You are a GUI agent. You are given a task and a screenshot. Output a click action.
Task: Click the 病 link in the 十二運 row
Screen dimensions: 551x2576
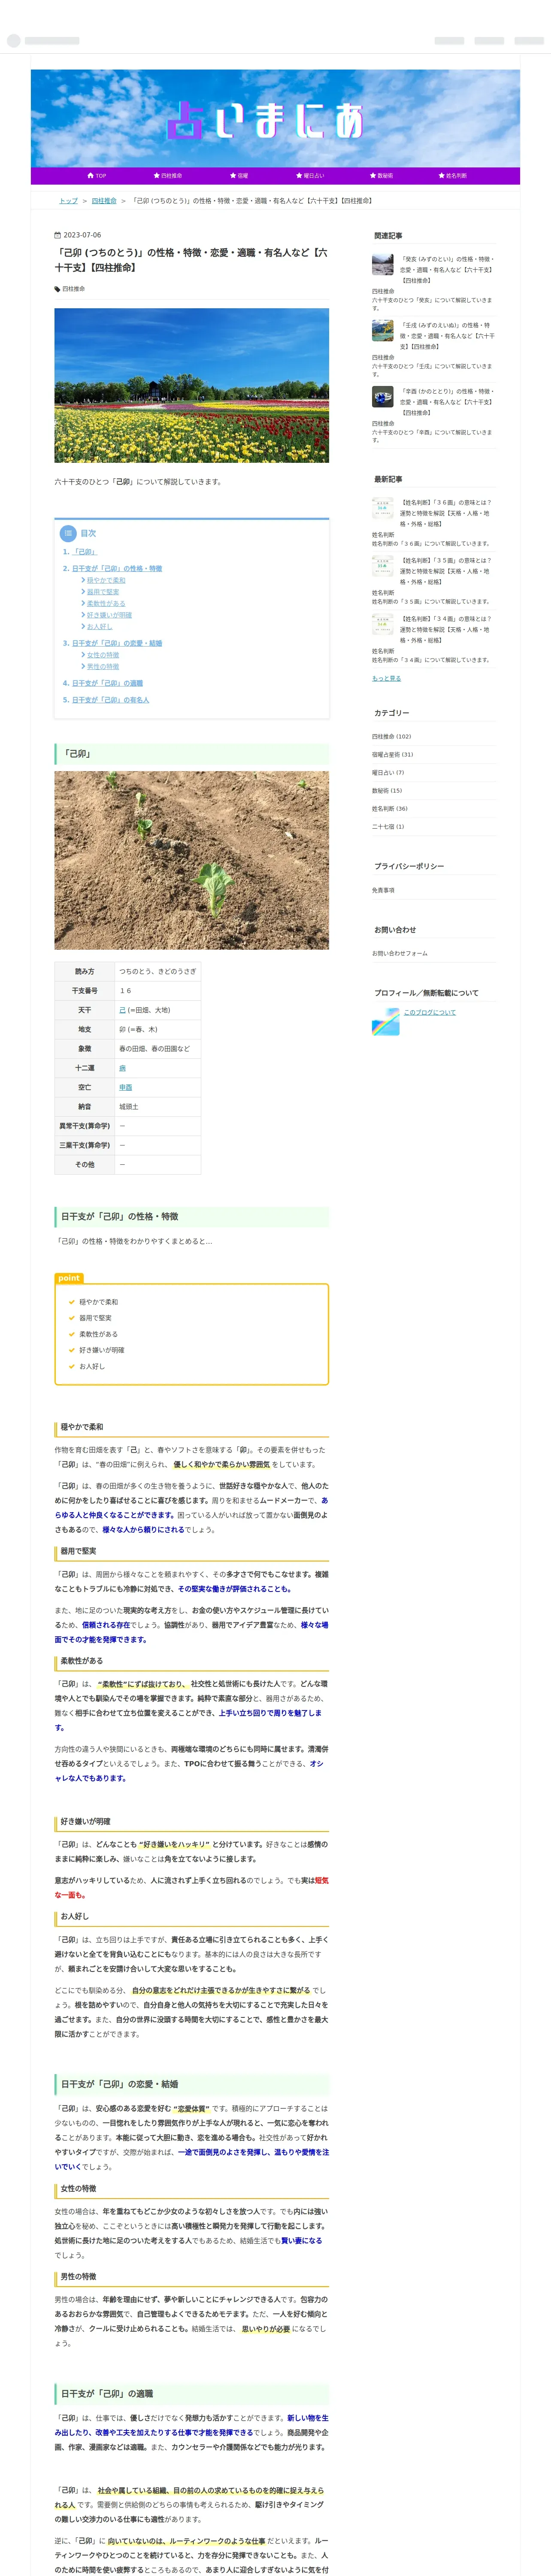point(123,1068)
